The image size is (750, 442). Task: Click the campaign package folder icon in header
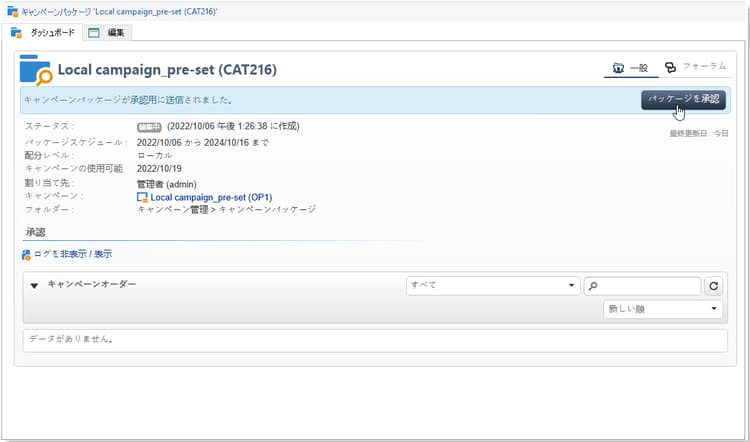36,70
